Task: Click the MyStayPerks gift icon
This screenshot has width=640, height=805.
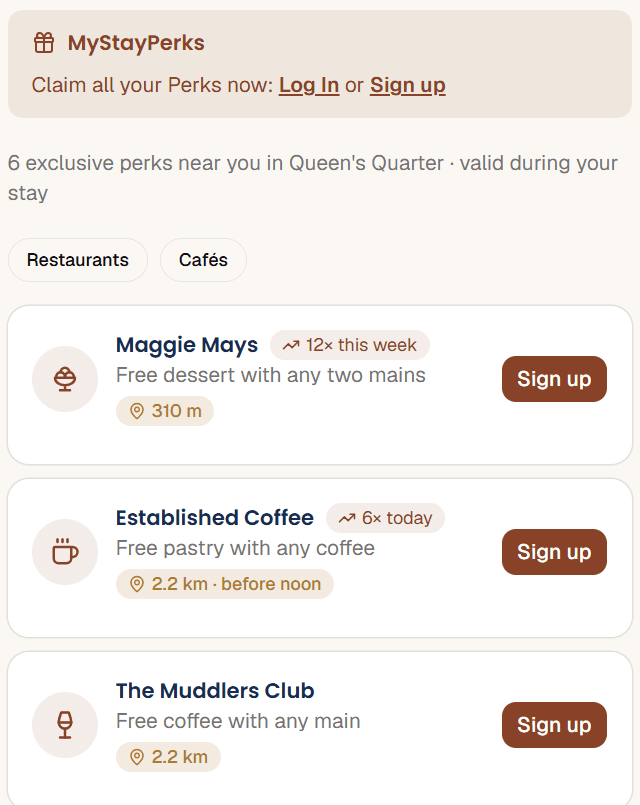Action: (x=44, y=43)
